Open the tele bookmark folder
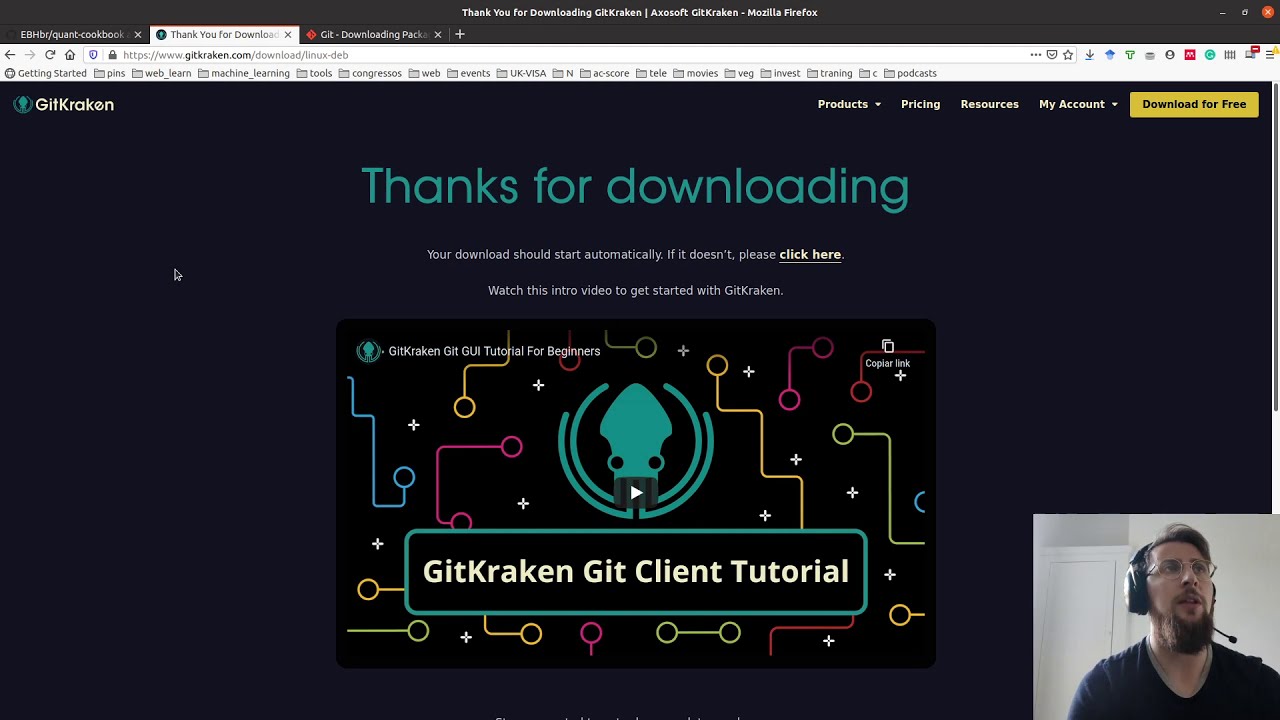 coord(652,73)
